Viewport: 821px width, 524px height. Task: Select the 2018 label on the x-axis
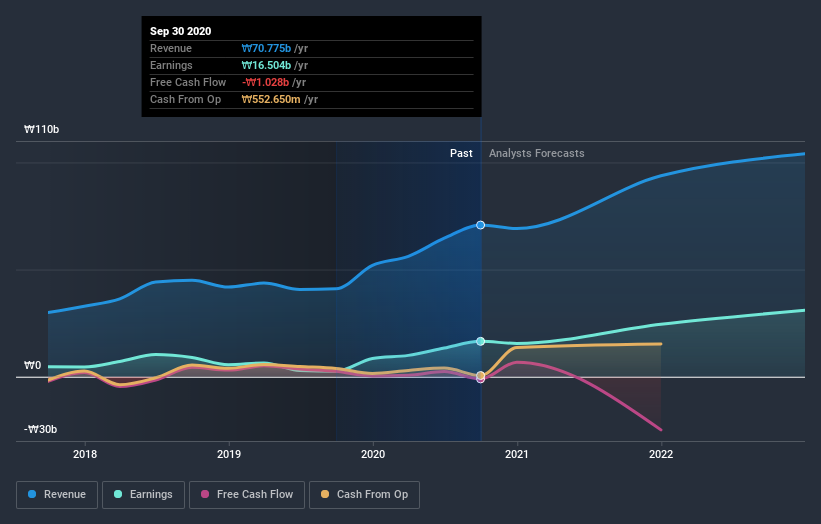(85, 454)
